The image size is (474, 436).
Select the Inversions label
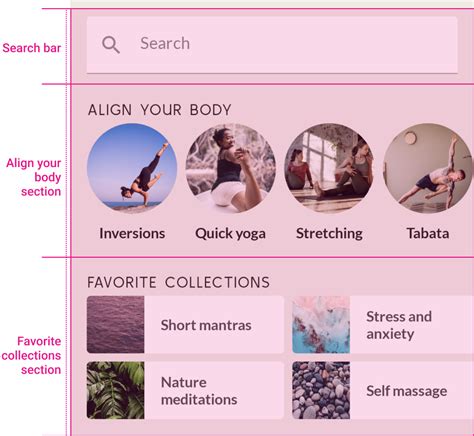pyautogui.click(x=132, y=233)
